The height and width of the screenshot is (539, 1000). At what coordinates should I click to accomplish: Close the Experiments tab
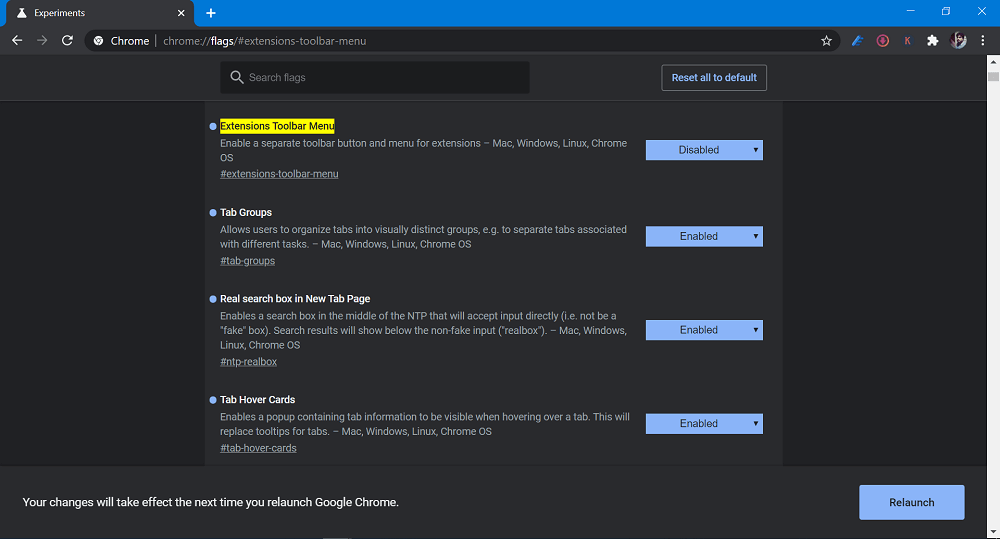181,13
